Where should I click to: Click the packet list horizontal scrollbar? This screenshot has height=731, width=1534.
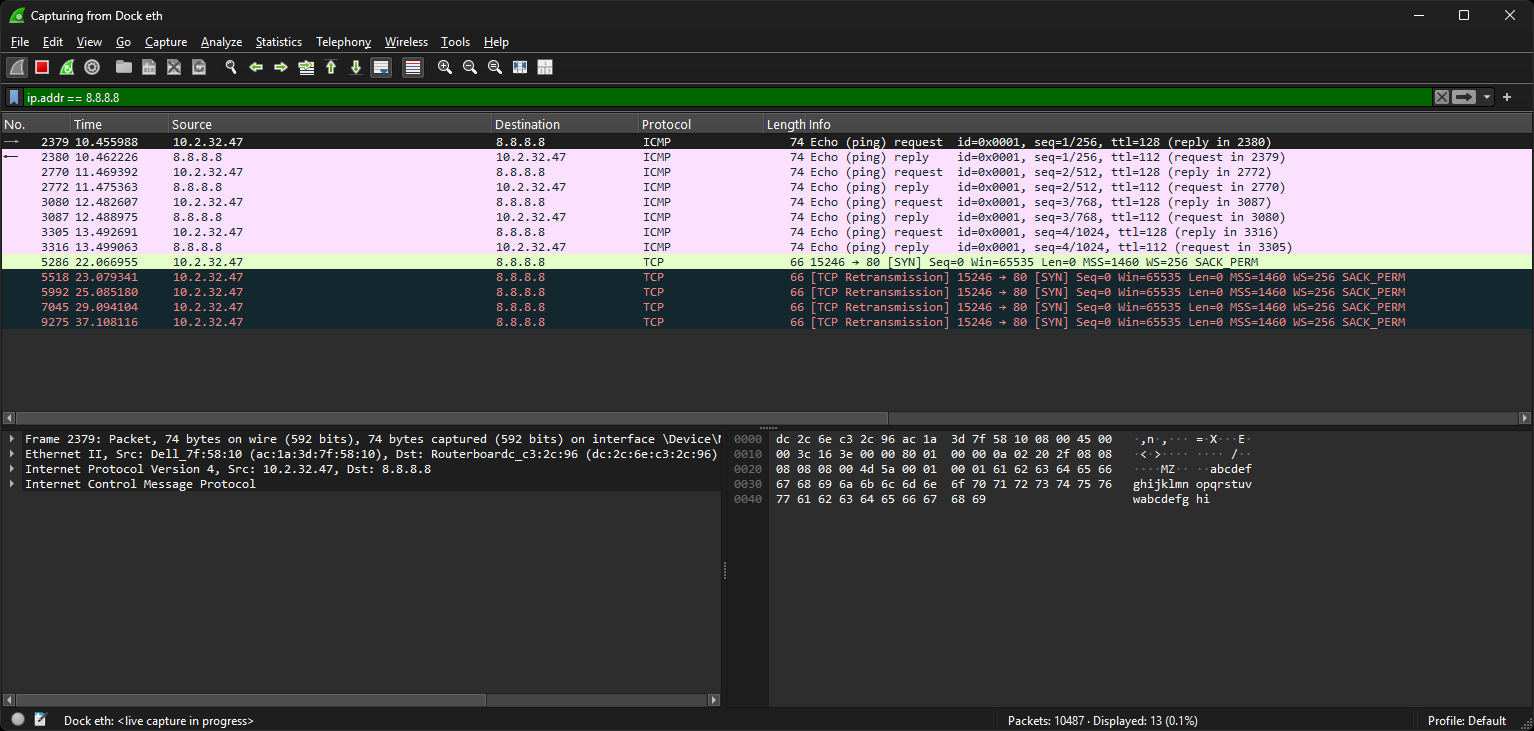pos(450,418)
